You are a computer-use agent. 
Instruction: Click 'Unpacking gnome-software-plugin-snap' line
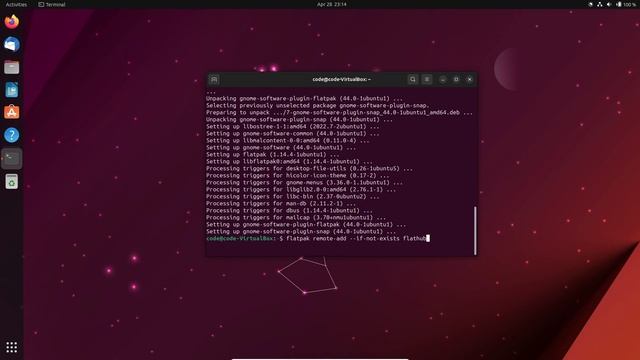tap(299, 120)
